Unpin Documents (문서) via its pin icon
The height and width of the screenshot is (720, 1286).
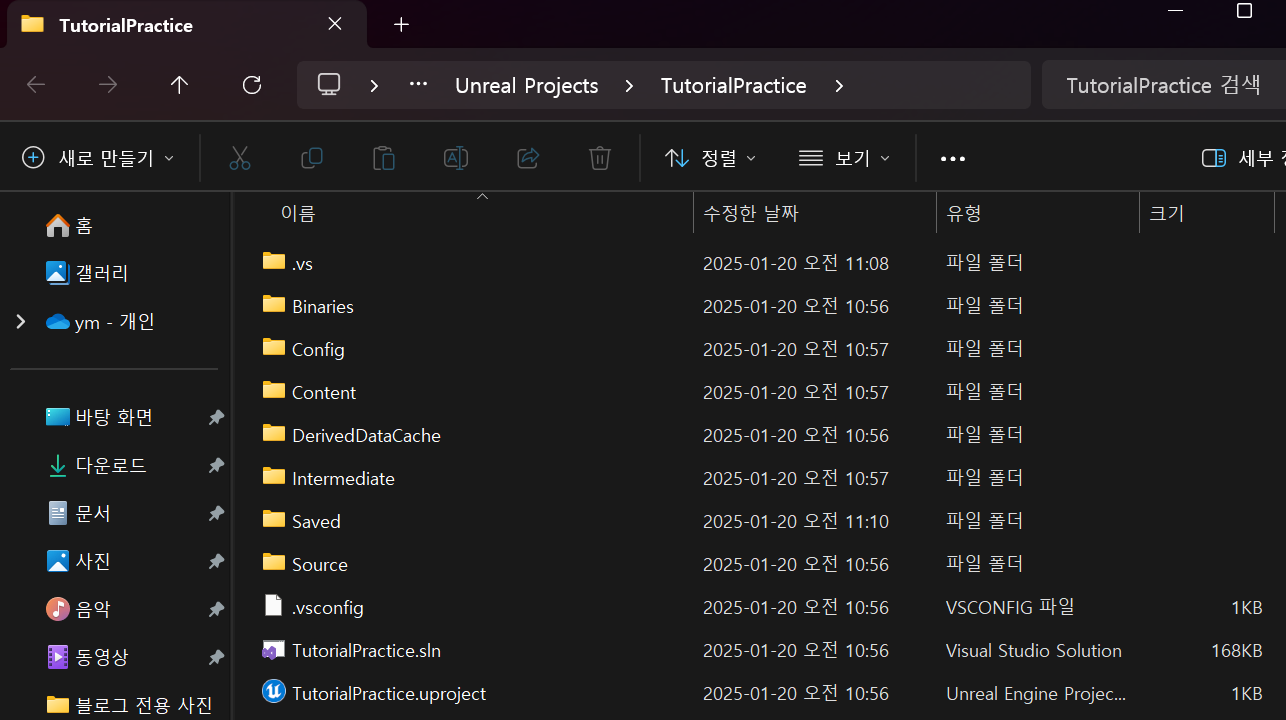coord(215,514)
